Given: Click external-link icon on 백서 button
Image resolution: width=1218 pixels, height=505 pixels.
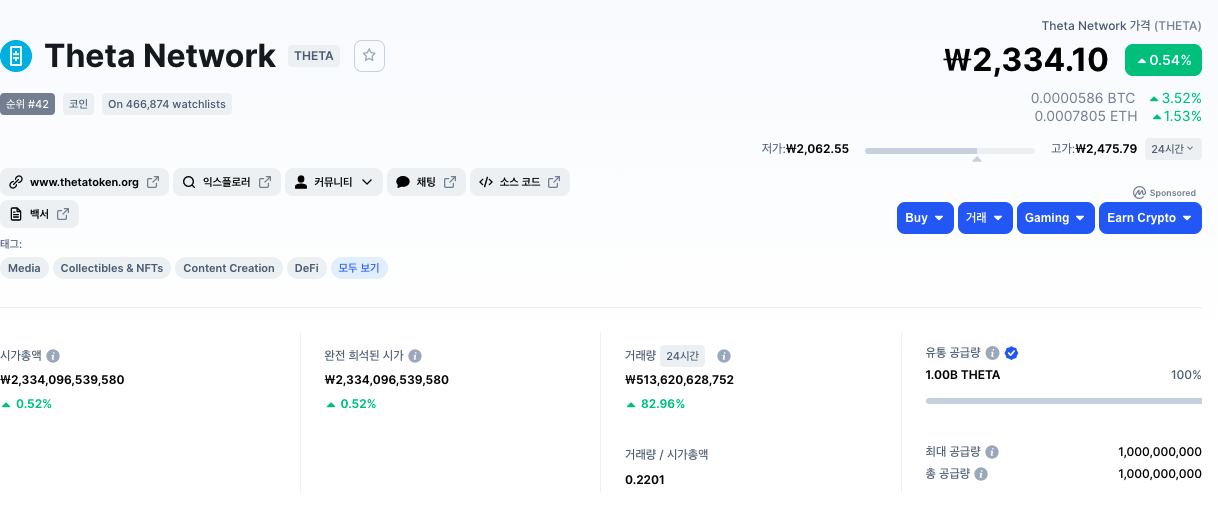Looking at the screenshot, I should [63, 214].
